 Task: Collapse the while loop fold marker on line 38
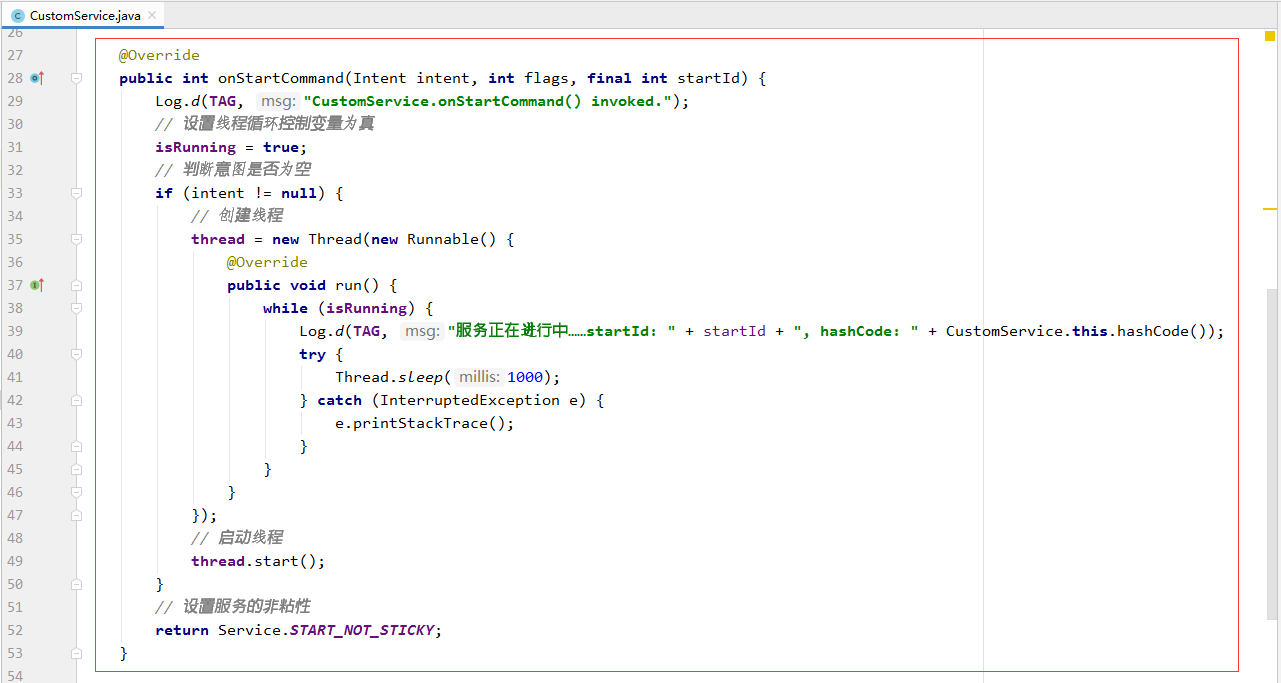(x=76, y=308)
